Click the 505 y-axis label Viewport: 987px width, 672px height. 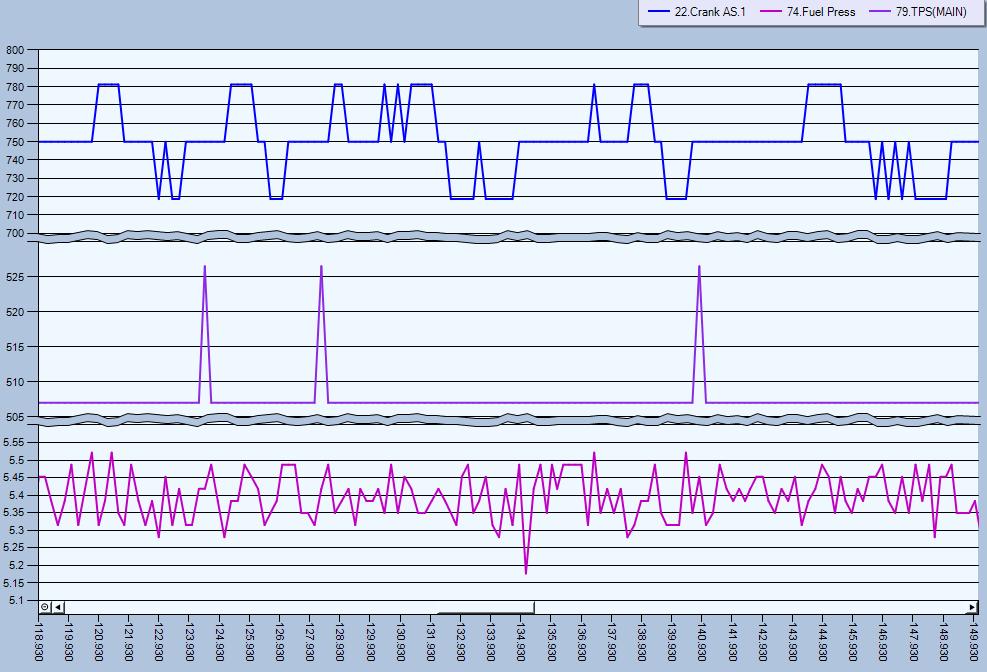[15, 417]
